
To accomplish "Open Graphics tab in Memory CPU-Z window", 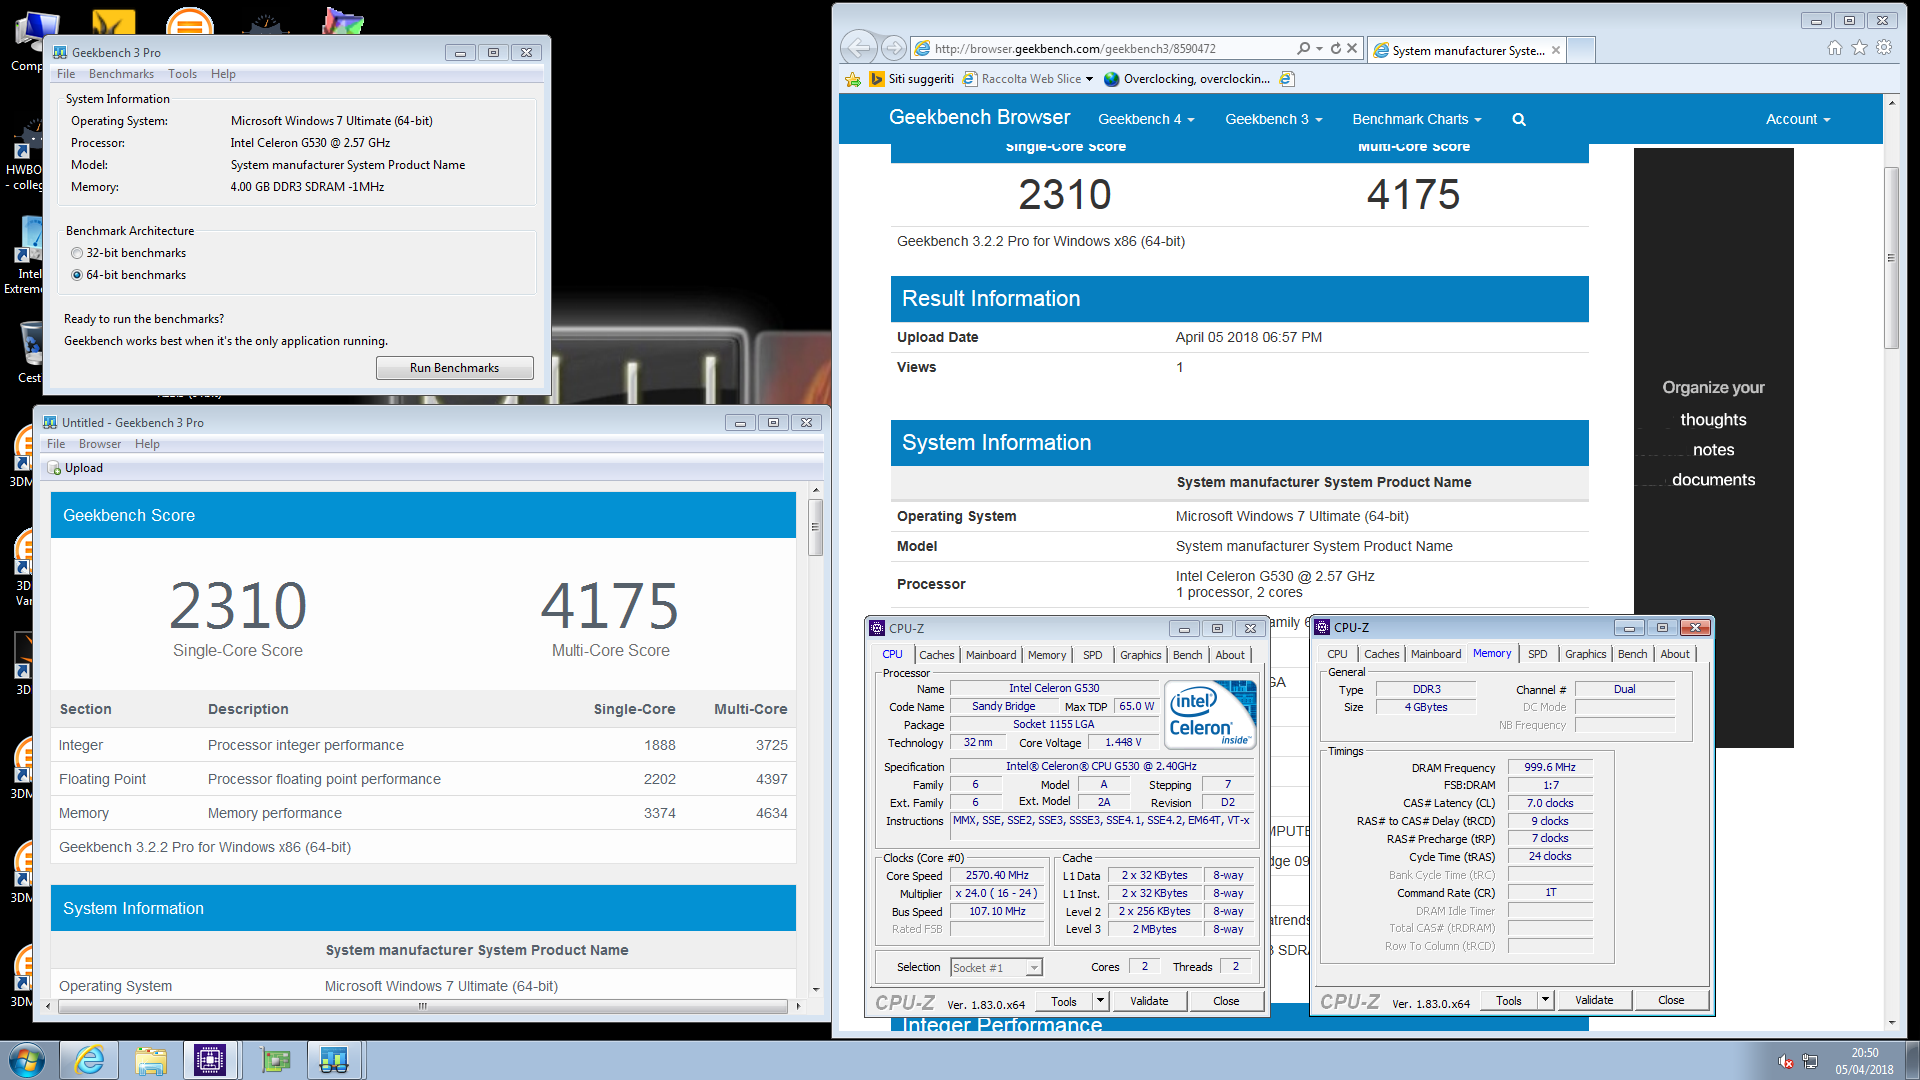I will coord(1585,654).
